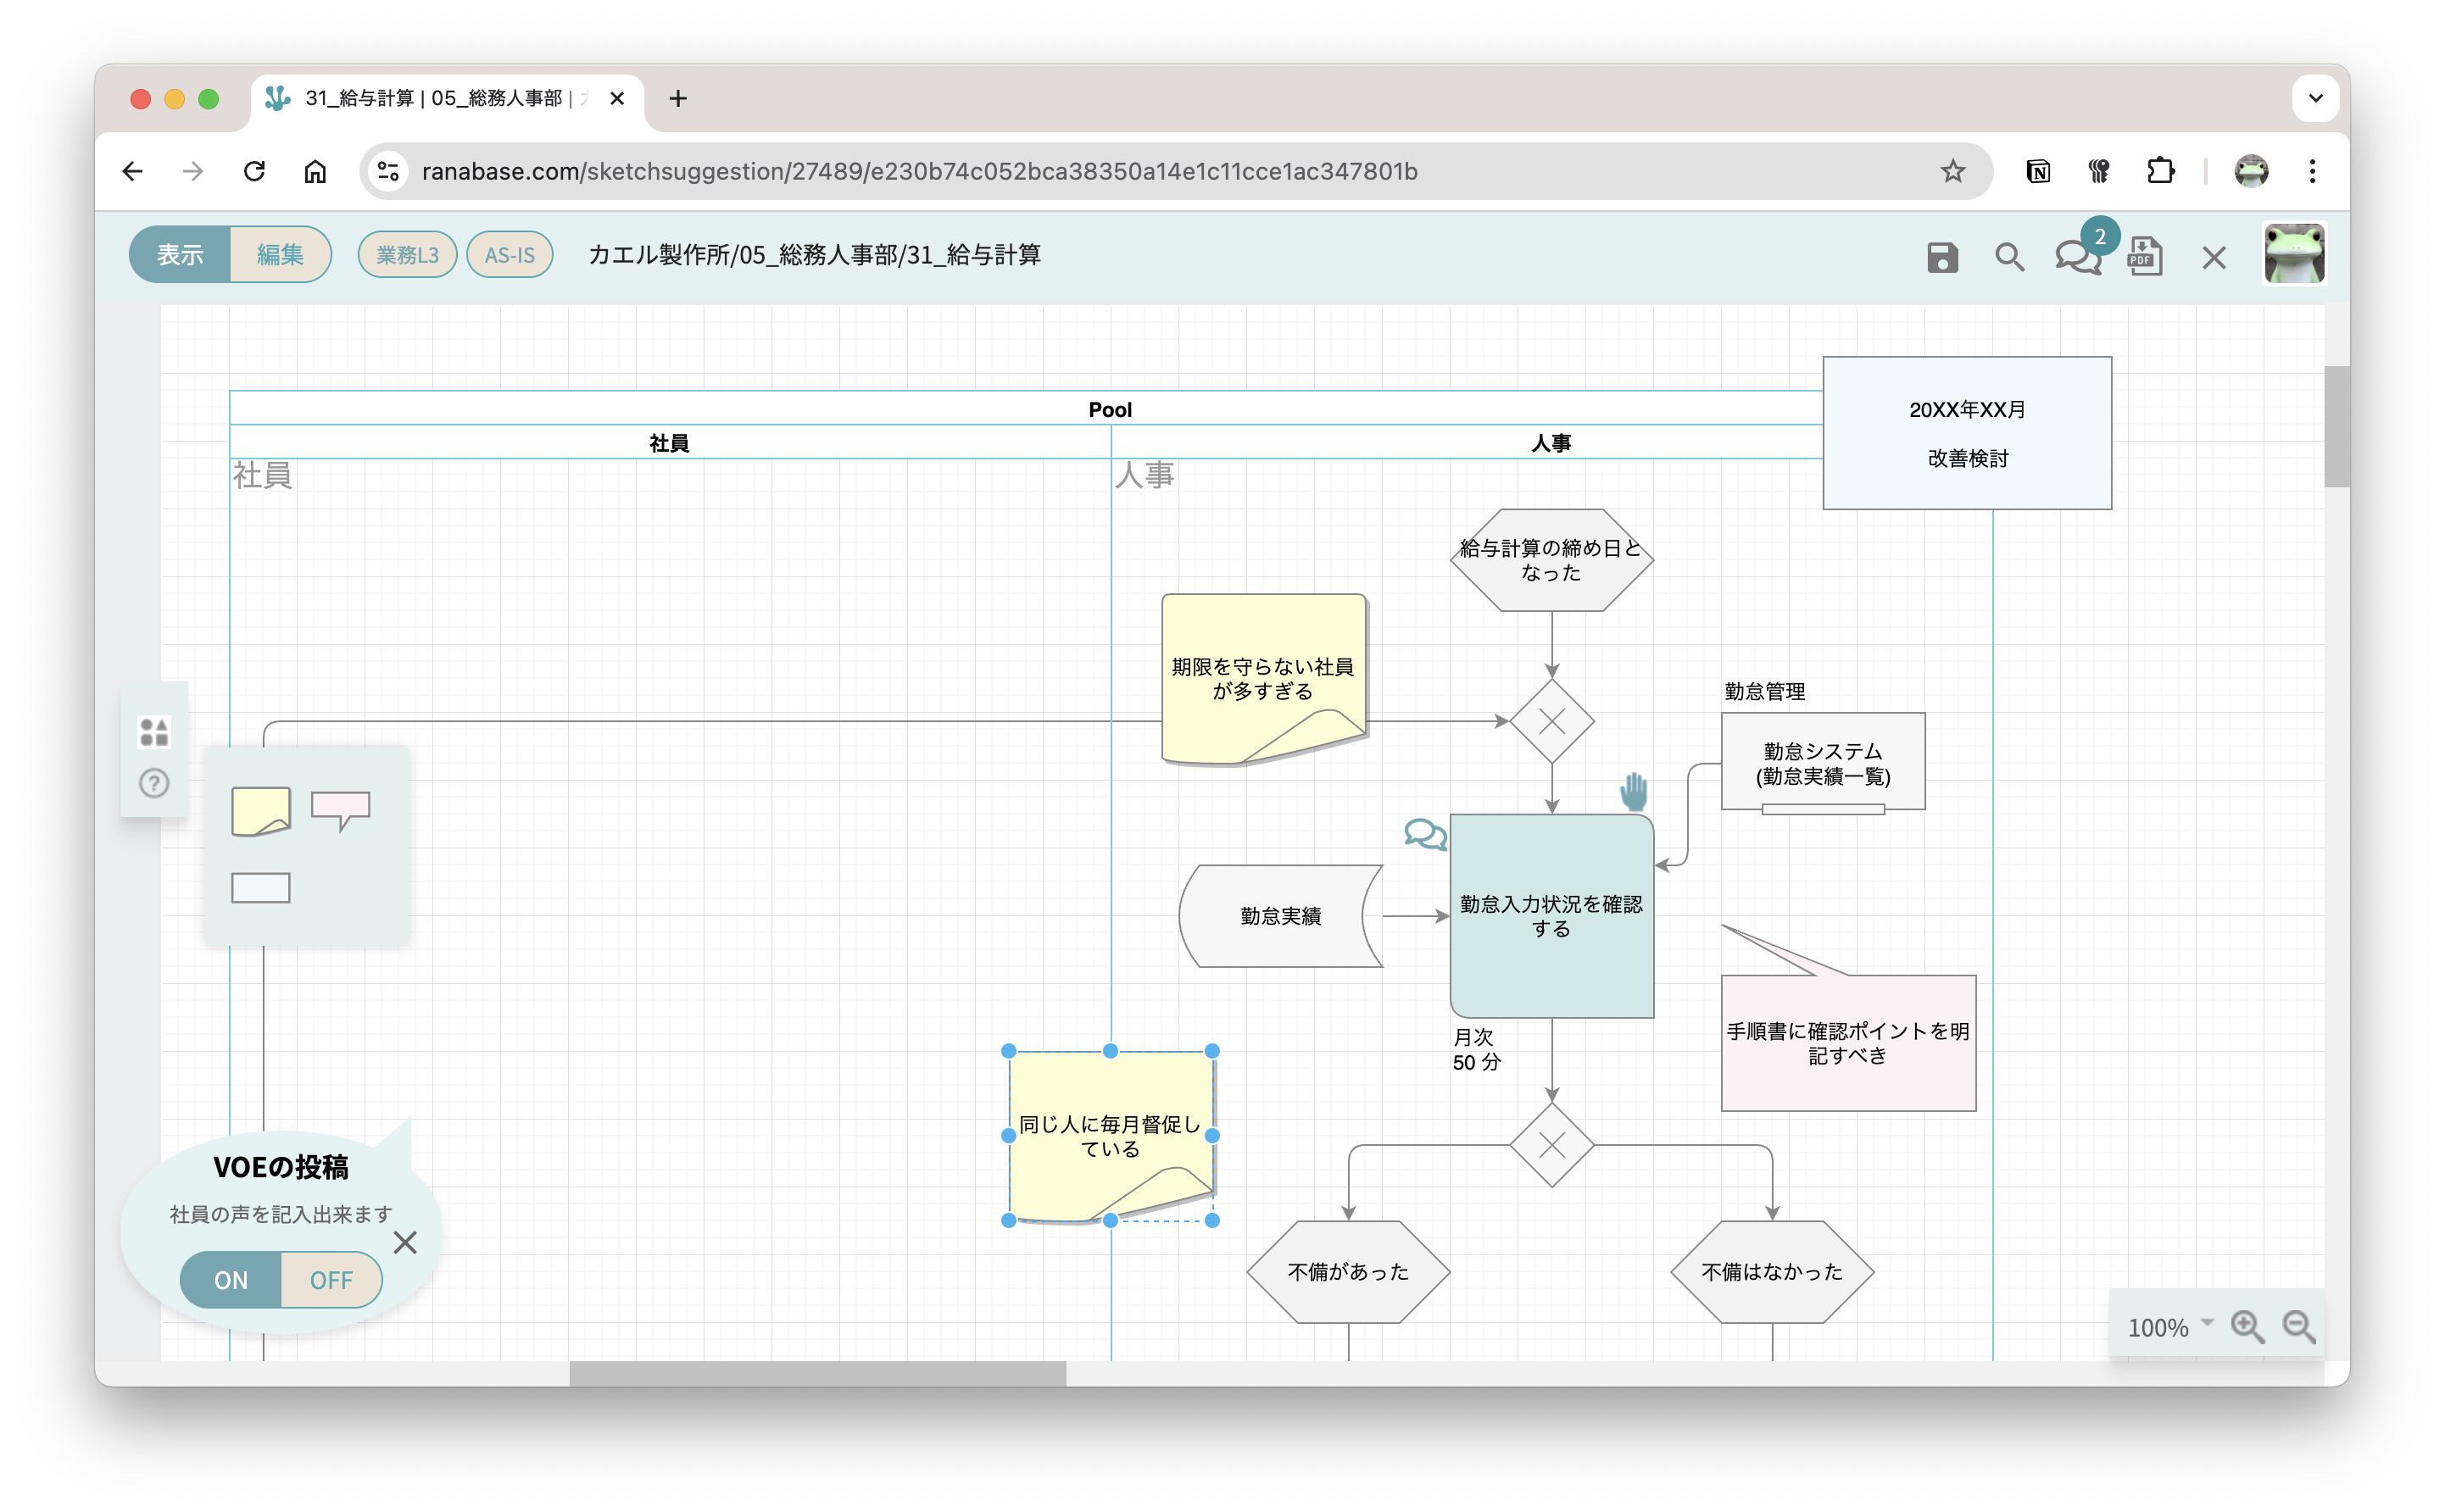Image resolution: width=2445 pixels, height=1512 pixels.
Task: Close the 31_給与計算 tab
Action: tap(617, 98)
